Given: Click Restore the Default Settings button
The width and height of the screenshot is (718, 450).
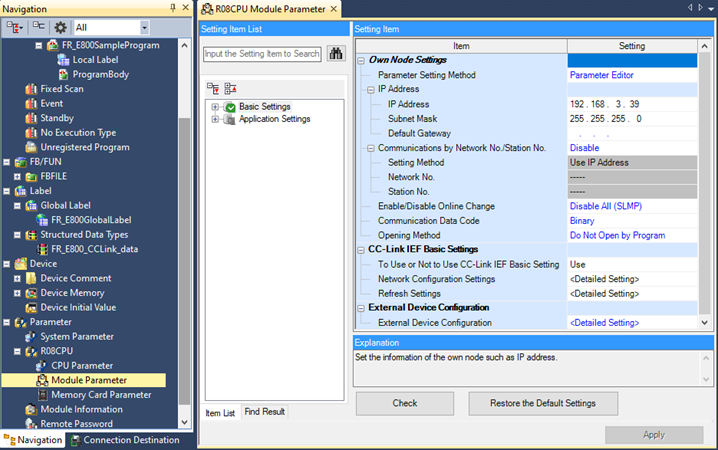Looking at the screenshot, I should 543,403.
